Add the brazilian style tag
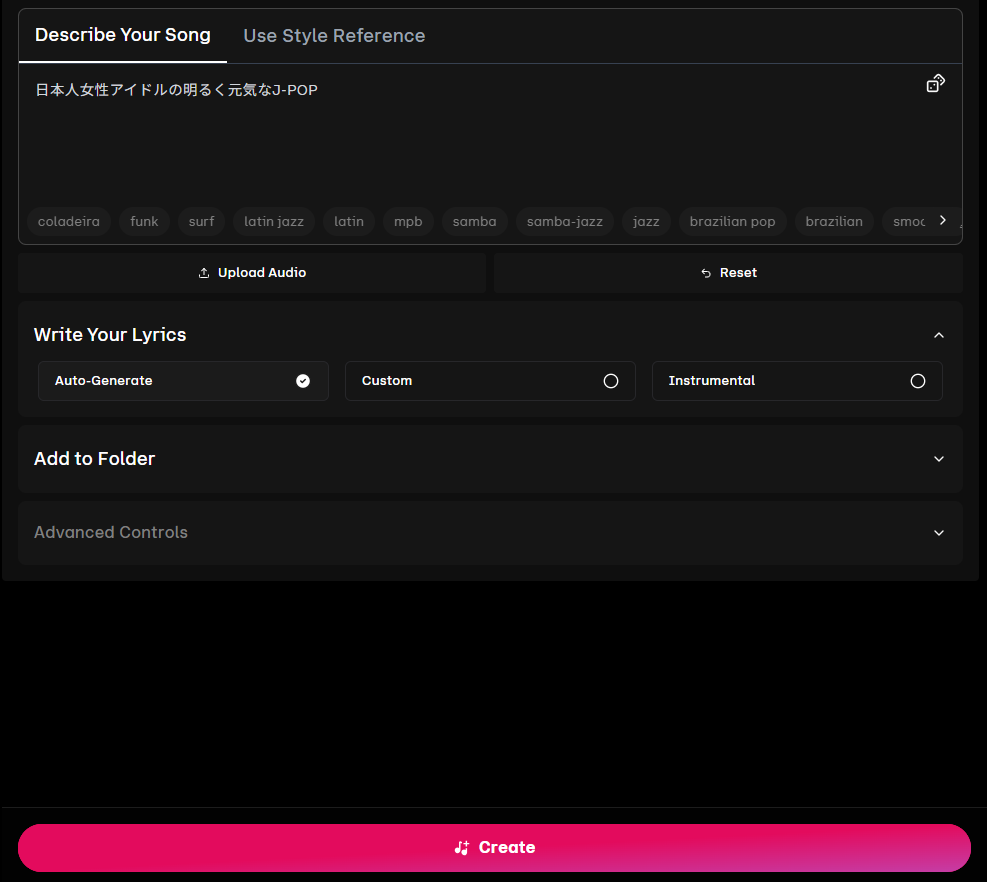This screenshot has height=882, width=987. click(834, 222)
